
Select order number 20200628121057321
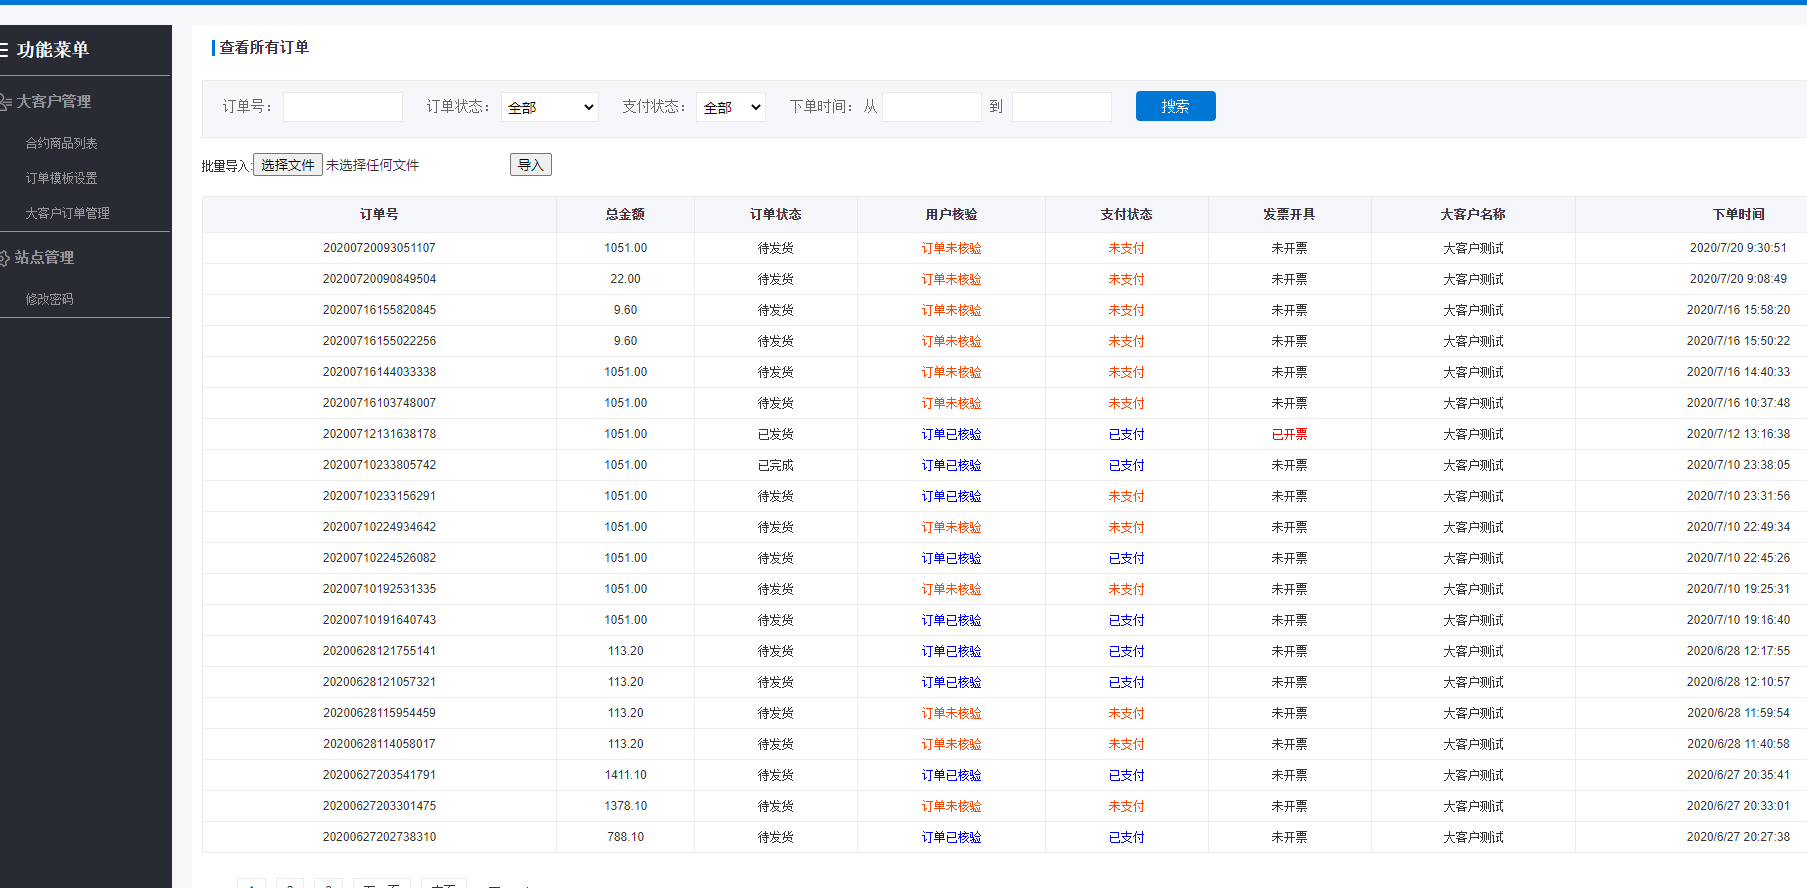[x=379, y=682]
